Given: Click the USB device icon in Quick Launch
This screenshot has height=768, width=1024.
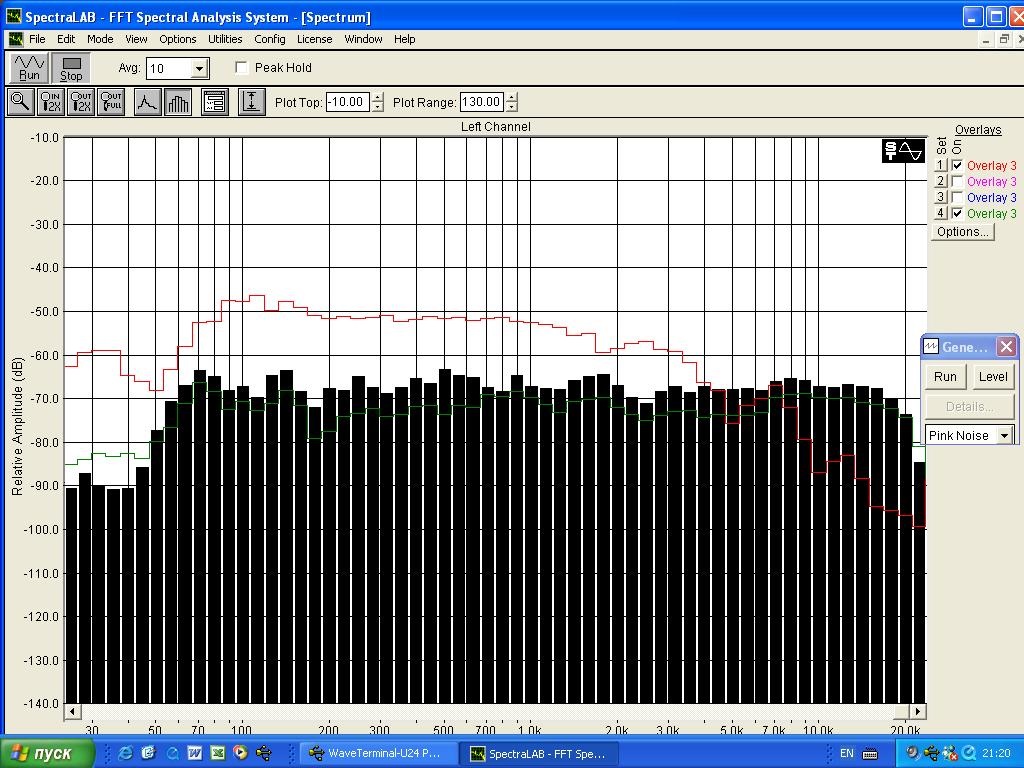Looking at the screenshot, I should tap(264, 753).
